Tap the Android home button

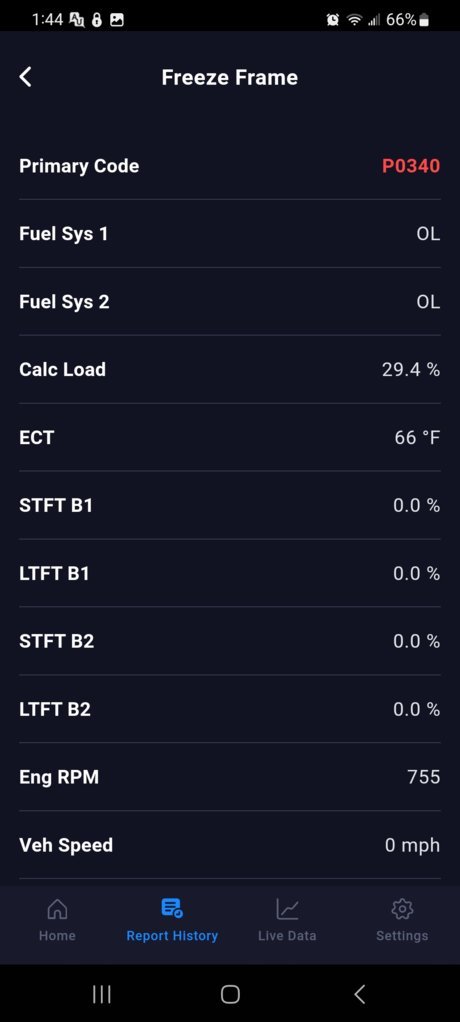[230, 994]
